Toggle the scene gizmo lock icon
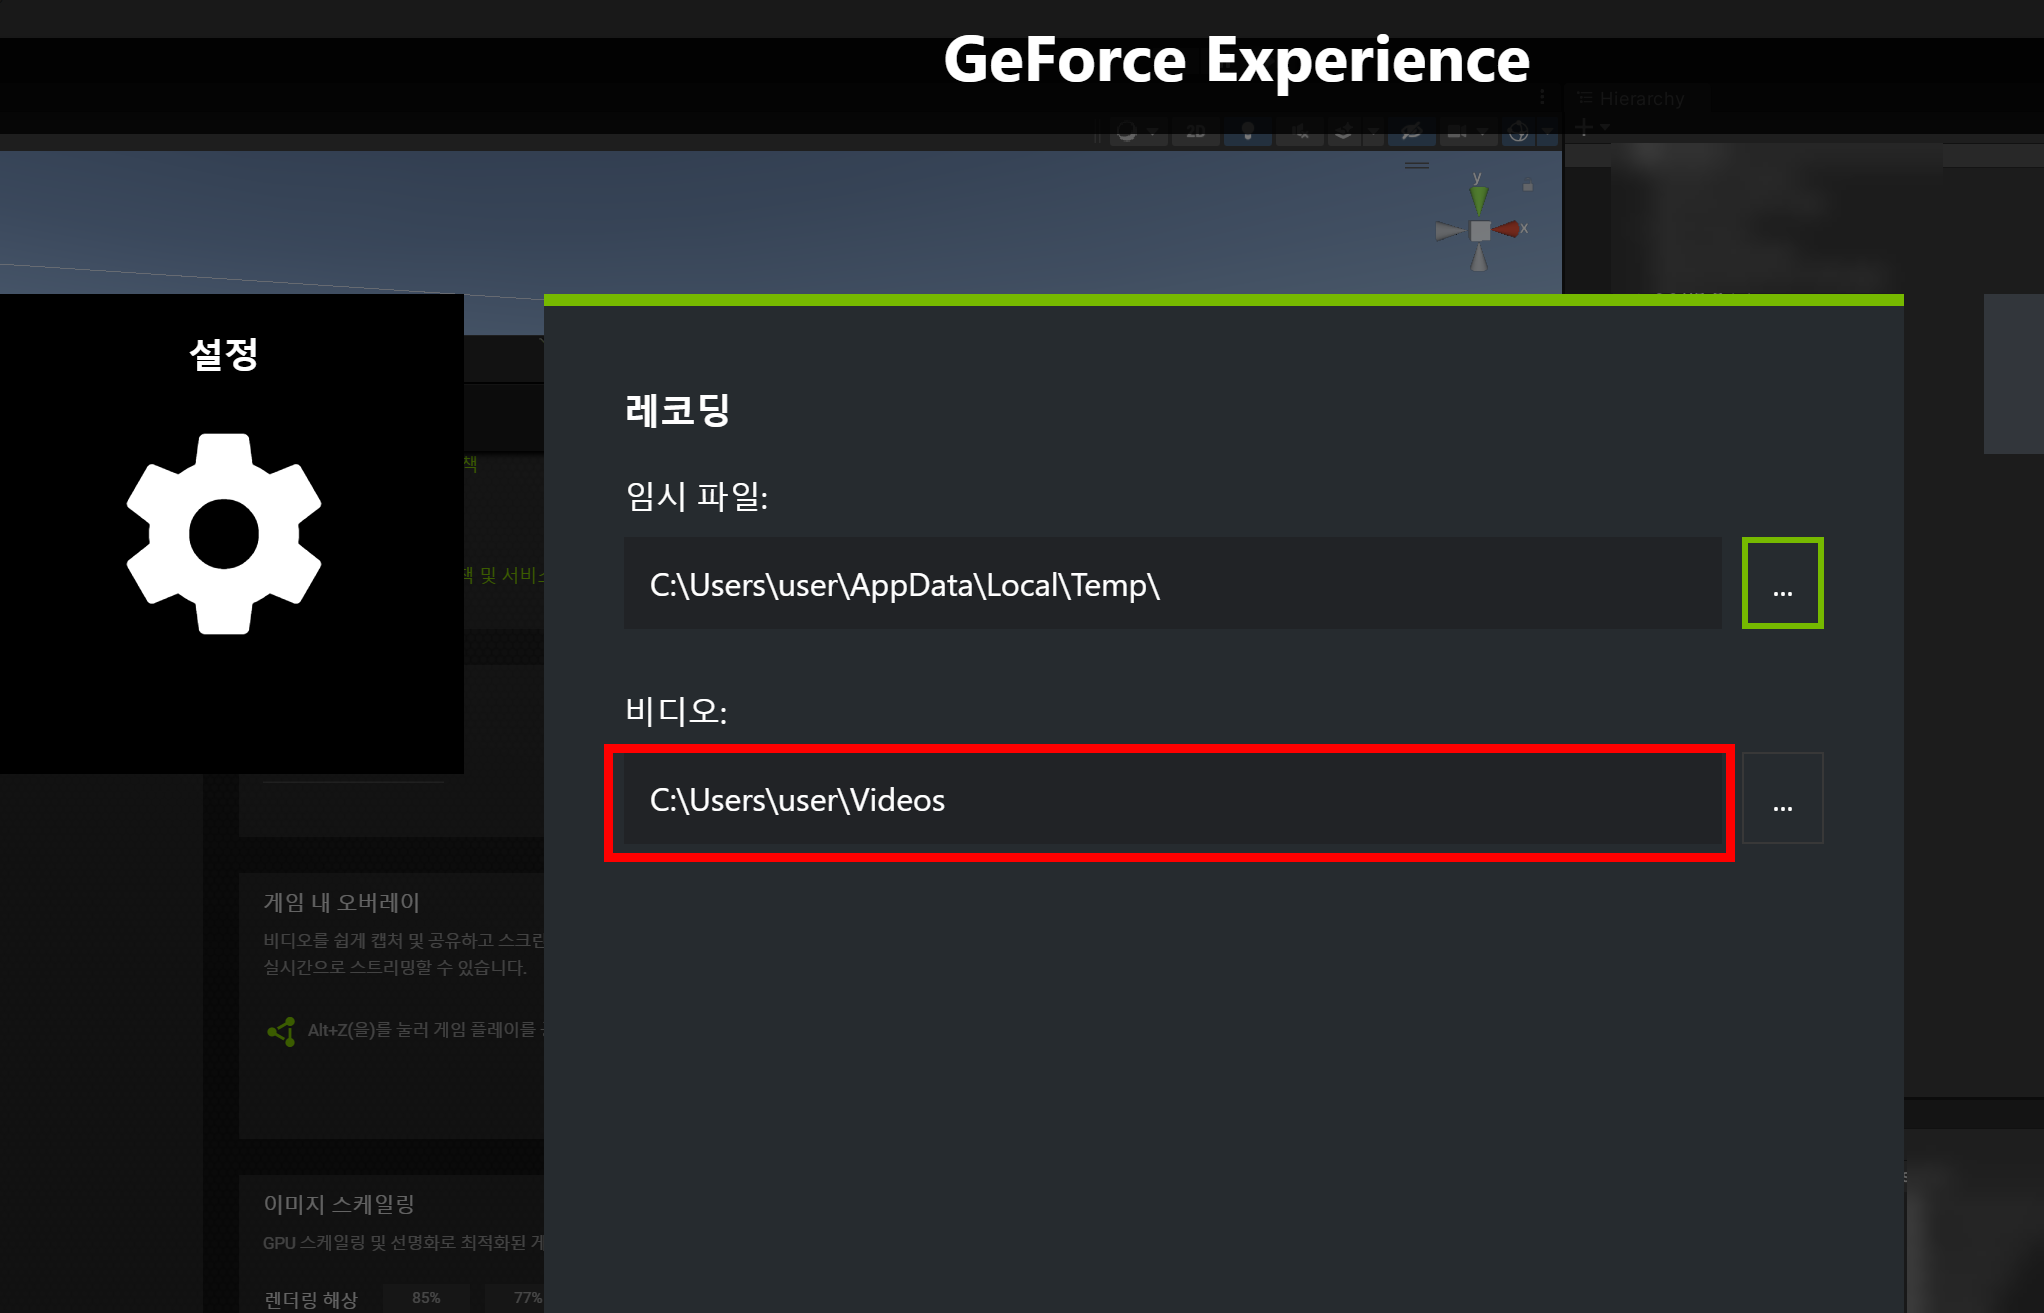 1527,187
